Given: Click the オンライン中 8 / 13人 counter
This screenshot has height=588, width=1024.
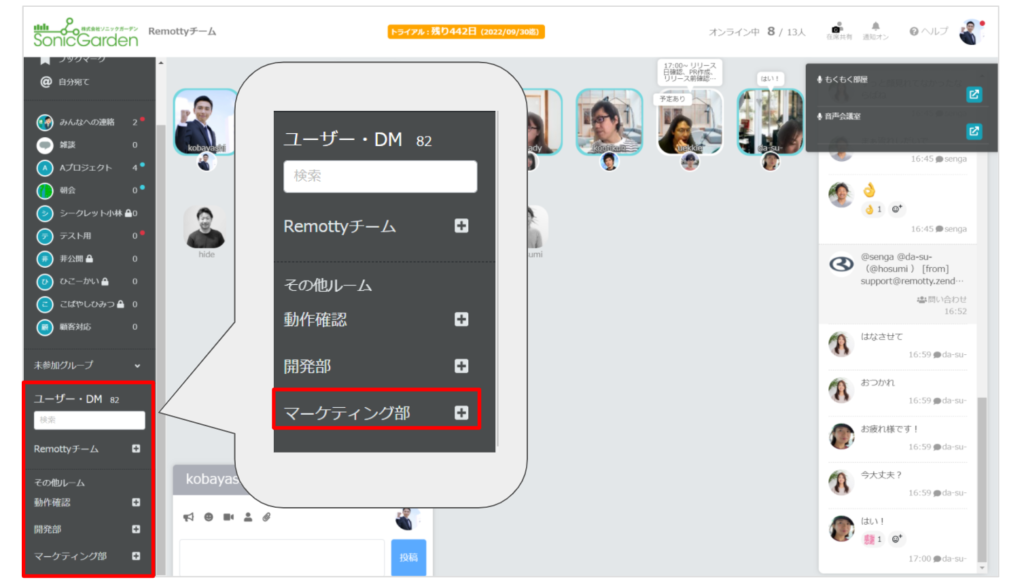Looking at the screenshot, I should [x=757, y=31].
